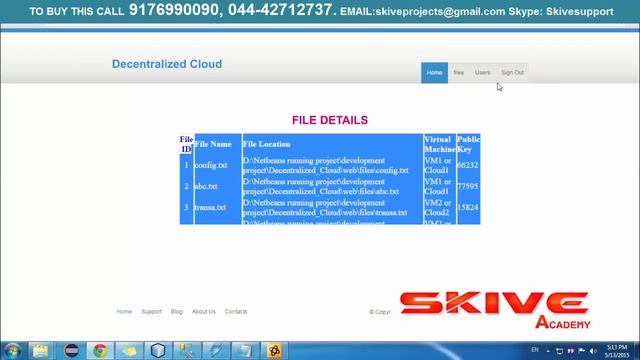The height and width of the screenshot is (360, 640).
Task: Open the orange atom-shaped taskbar icon
Action: pyautogui.click(x=274, y=351)
